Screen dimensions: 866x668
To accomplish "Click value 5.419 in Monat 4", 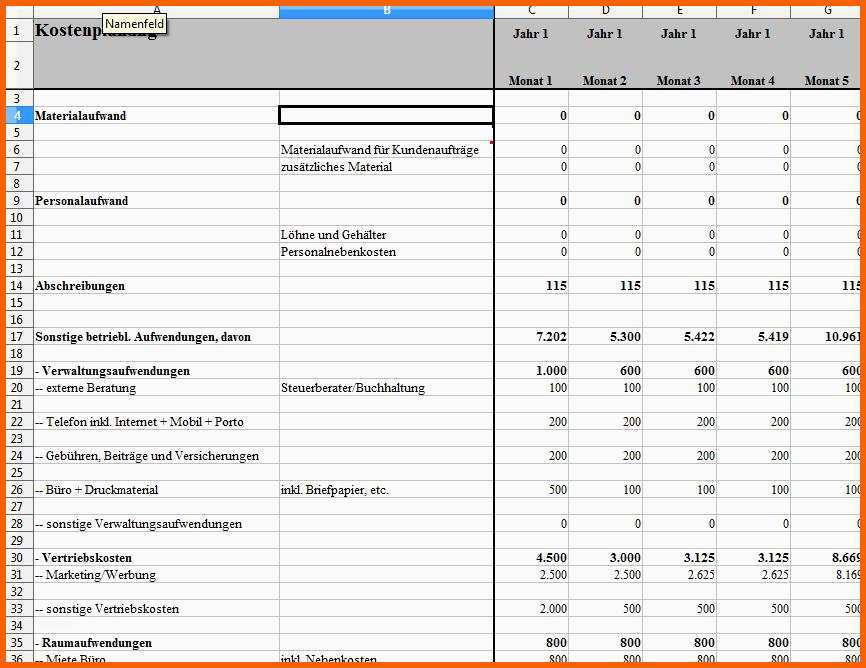I will (x=753, y=336).
